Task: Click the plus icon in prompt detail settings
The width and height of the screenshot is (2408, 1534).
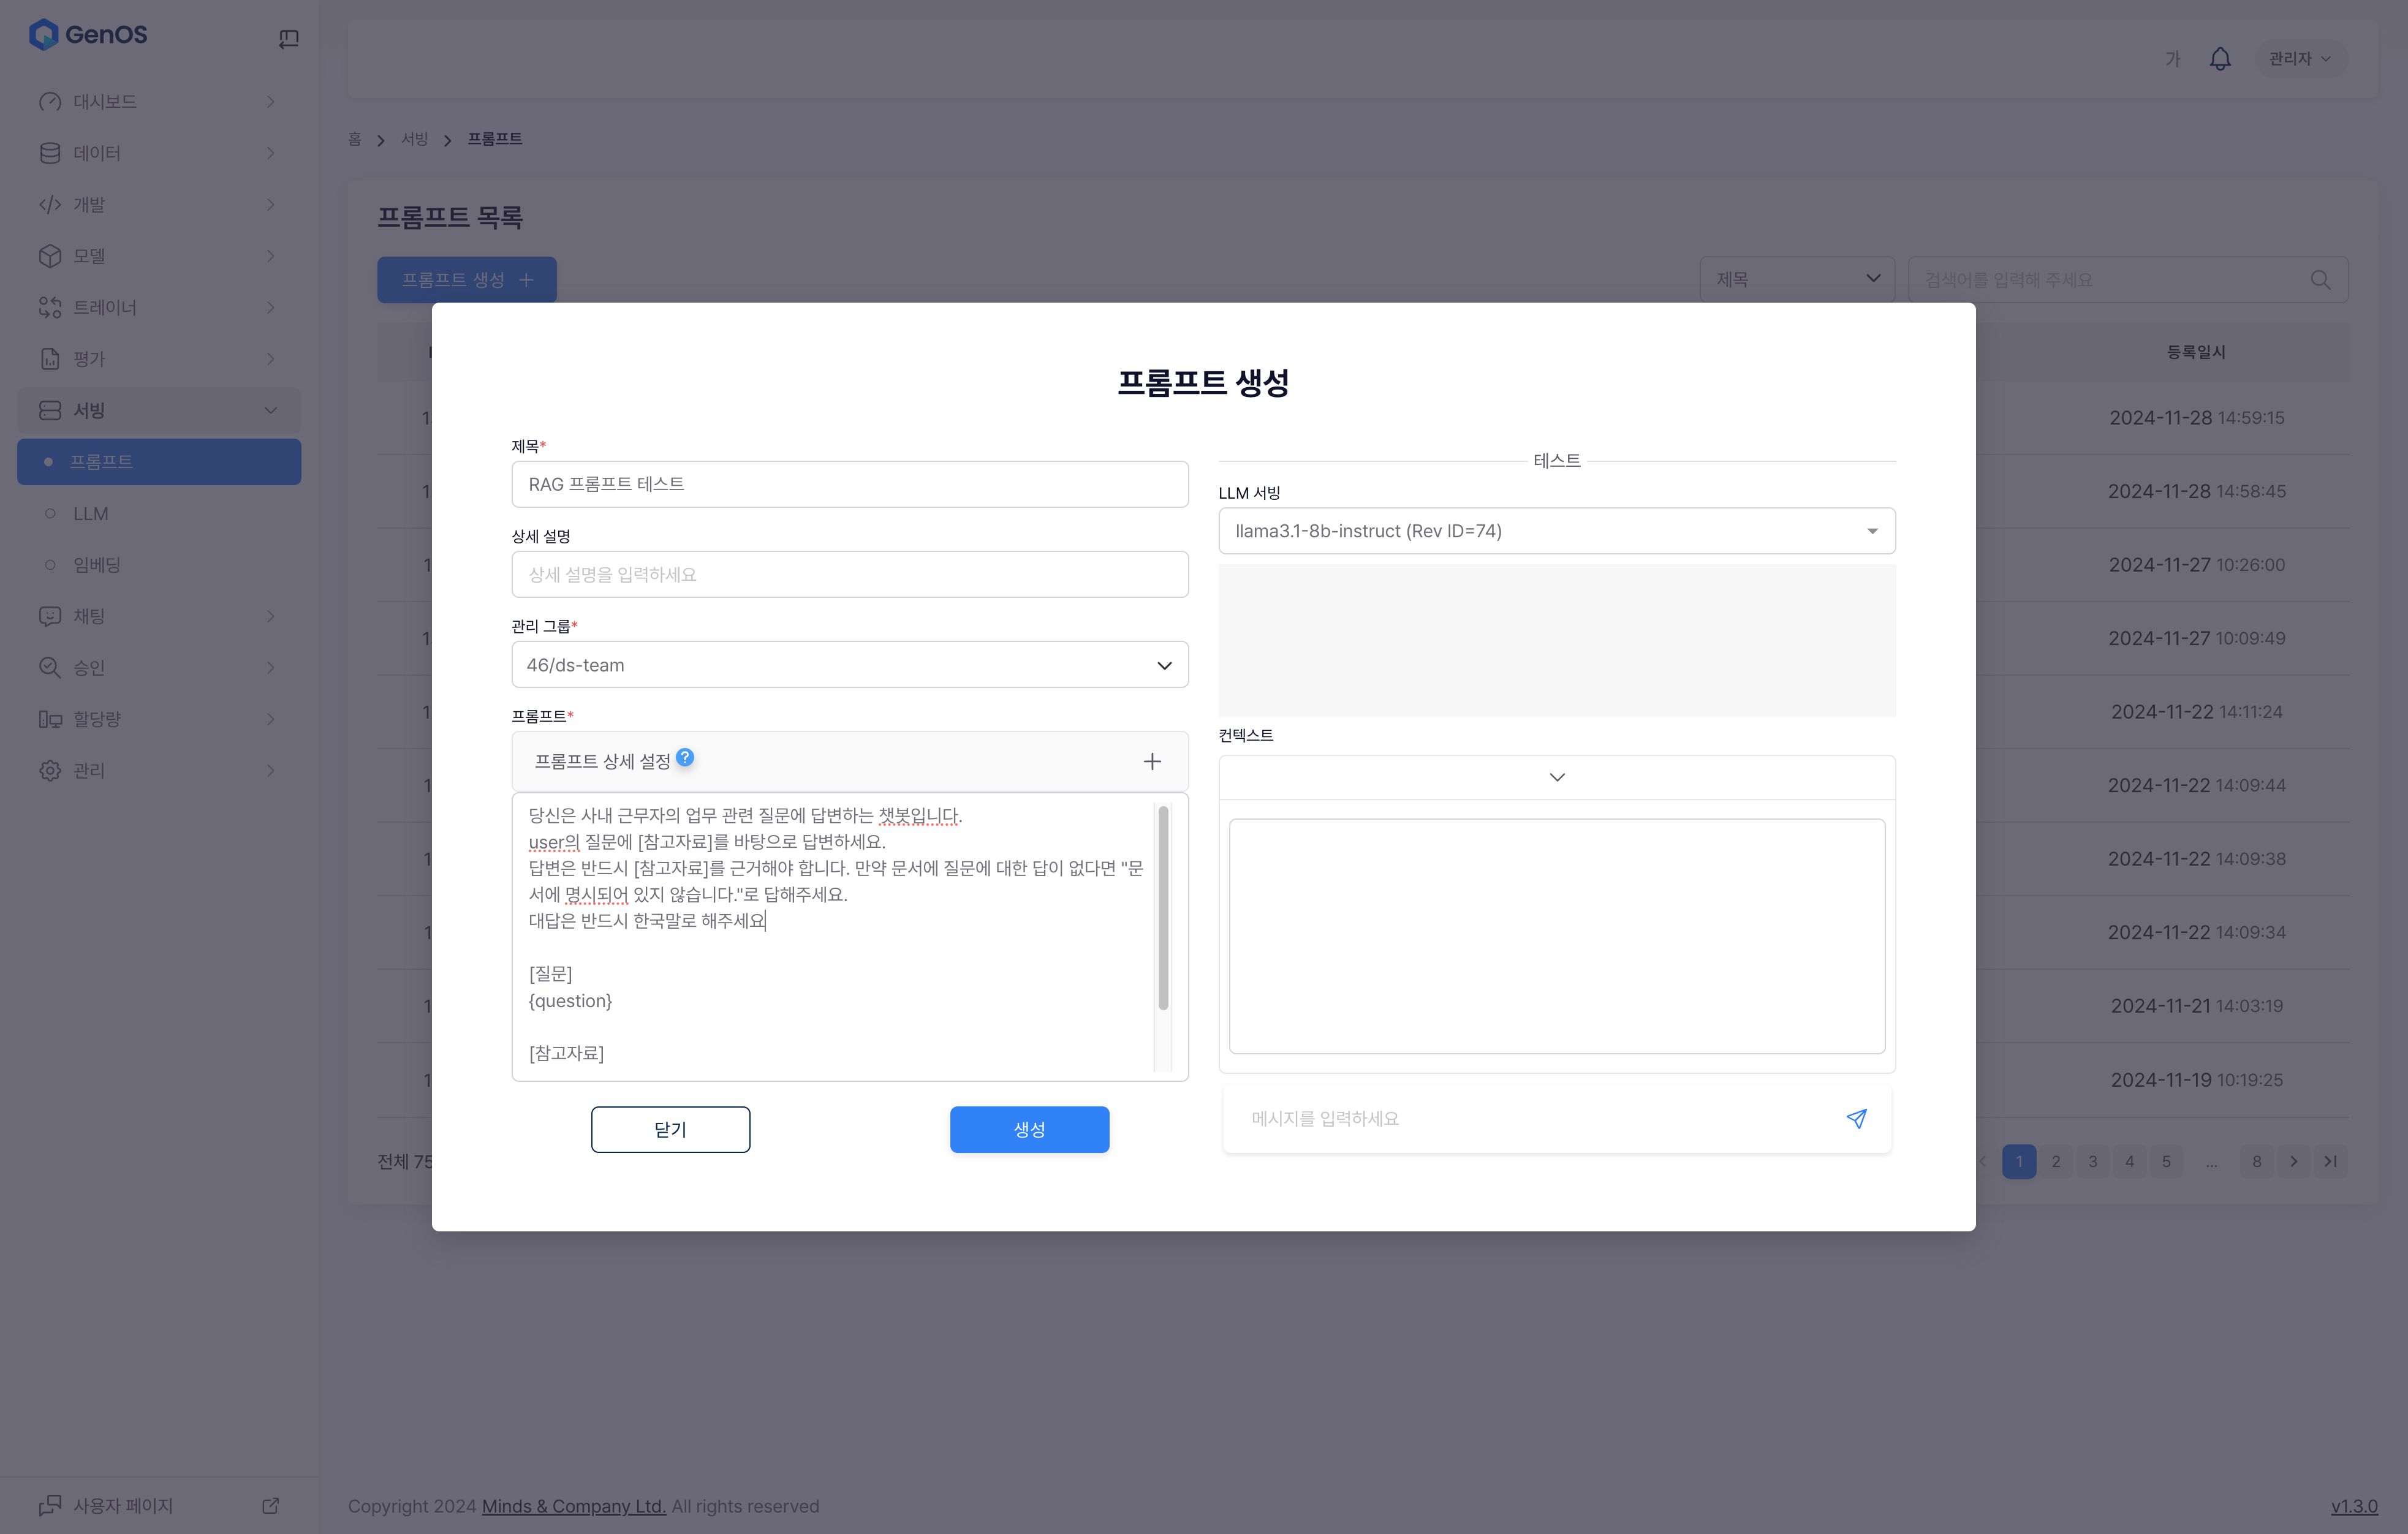Action: pyautogui.click(x=1152, y=761)
